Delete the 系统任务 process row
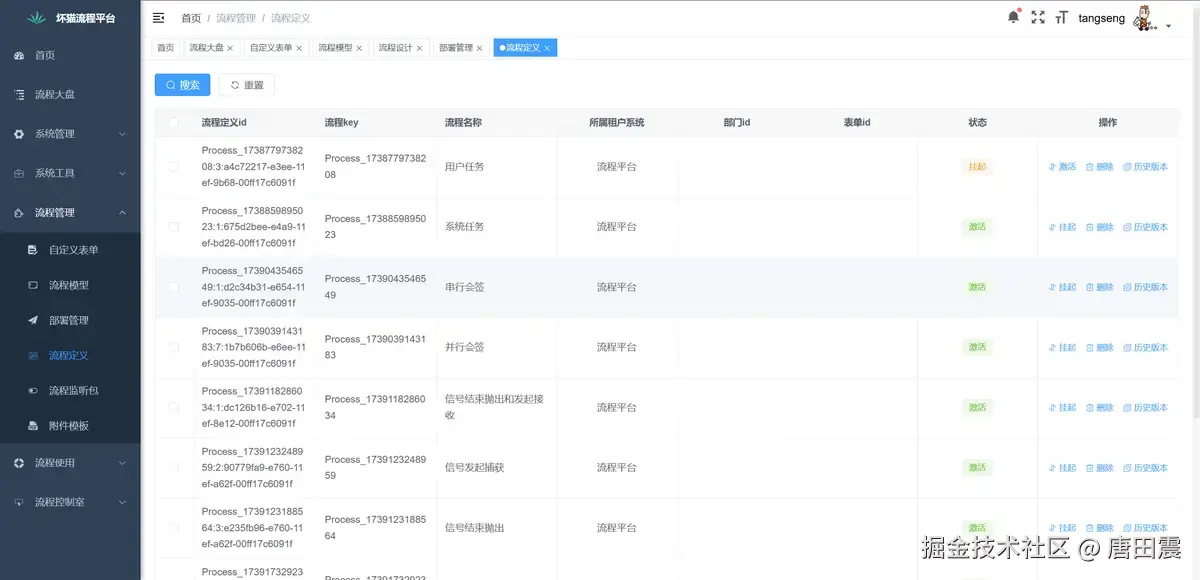This screenshot has height=580, width=1200. [1099, 227]
